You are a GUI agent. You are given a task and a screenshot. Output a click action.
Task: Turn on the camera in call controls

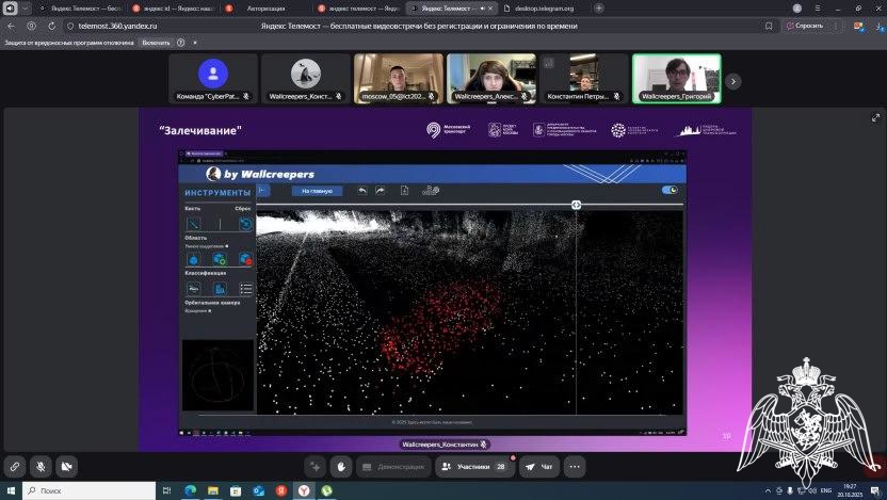point(67,467)
